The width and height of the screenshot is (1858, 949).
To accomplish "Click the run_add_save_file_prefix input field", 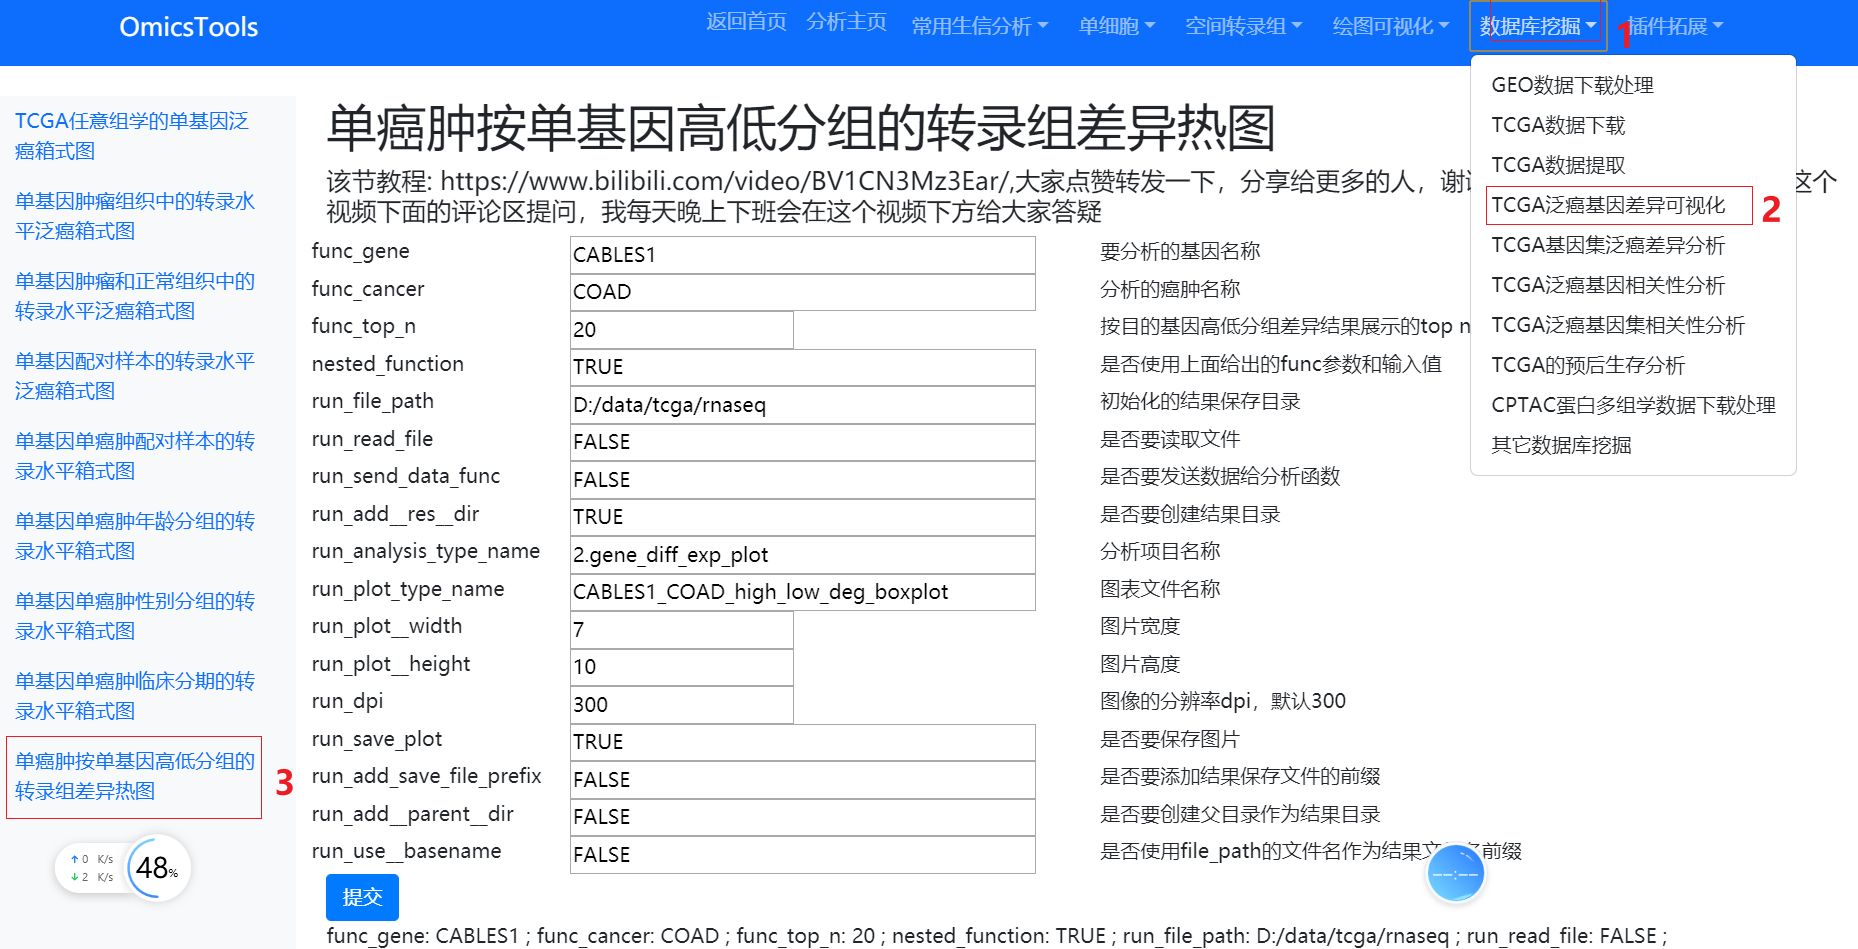I will (802, 780).
